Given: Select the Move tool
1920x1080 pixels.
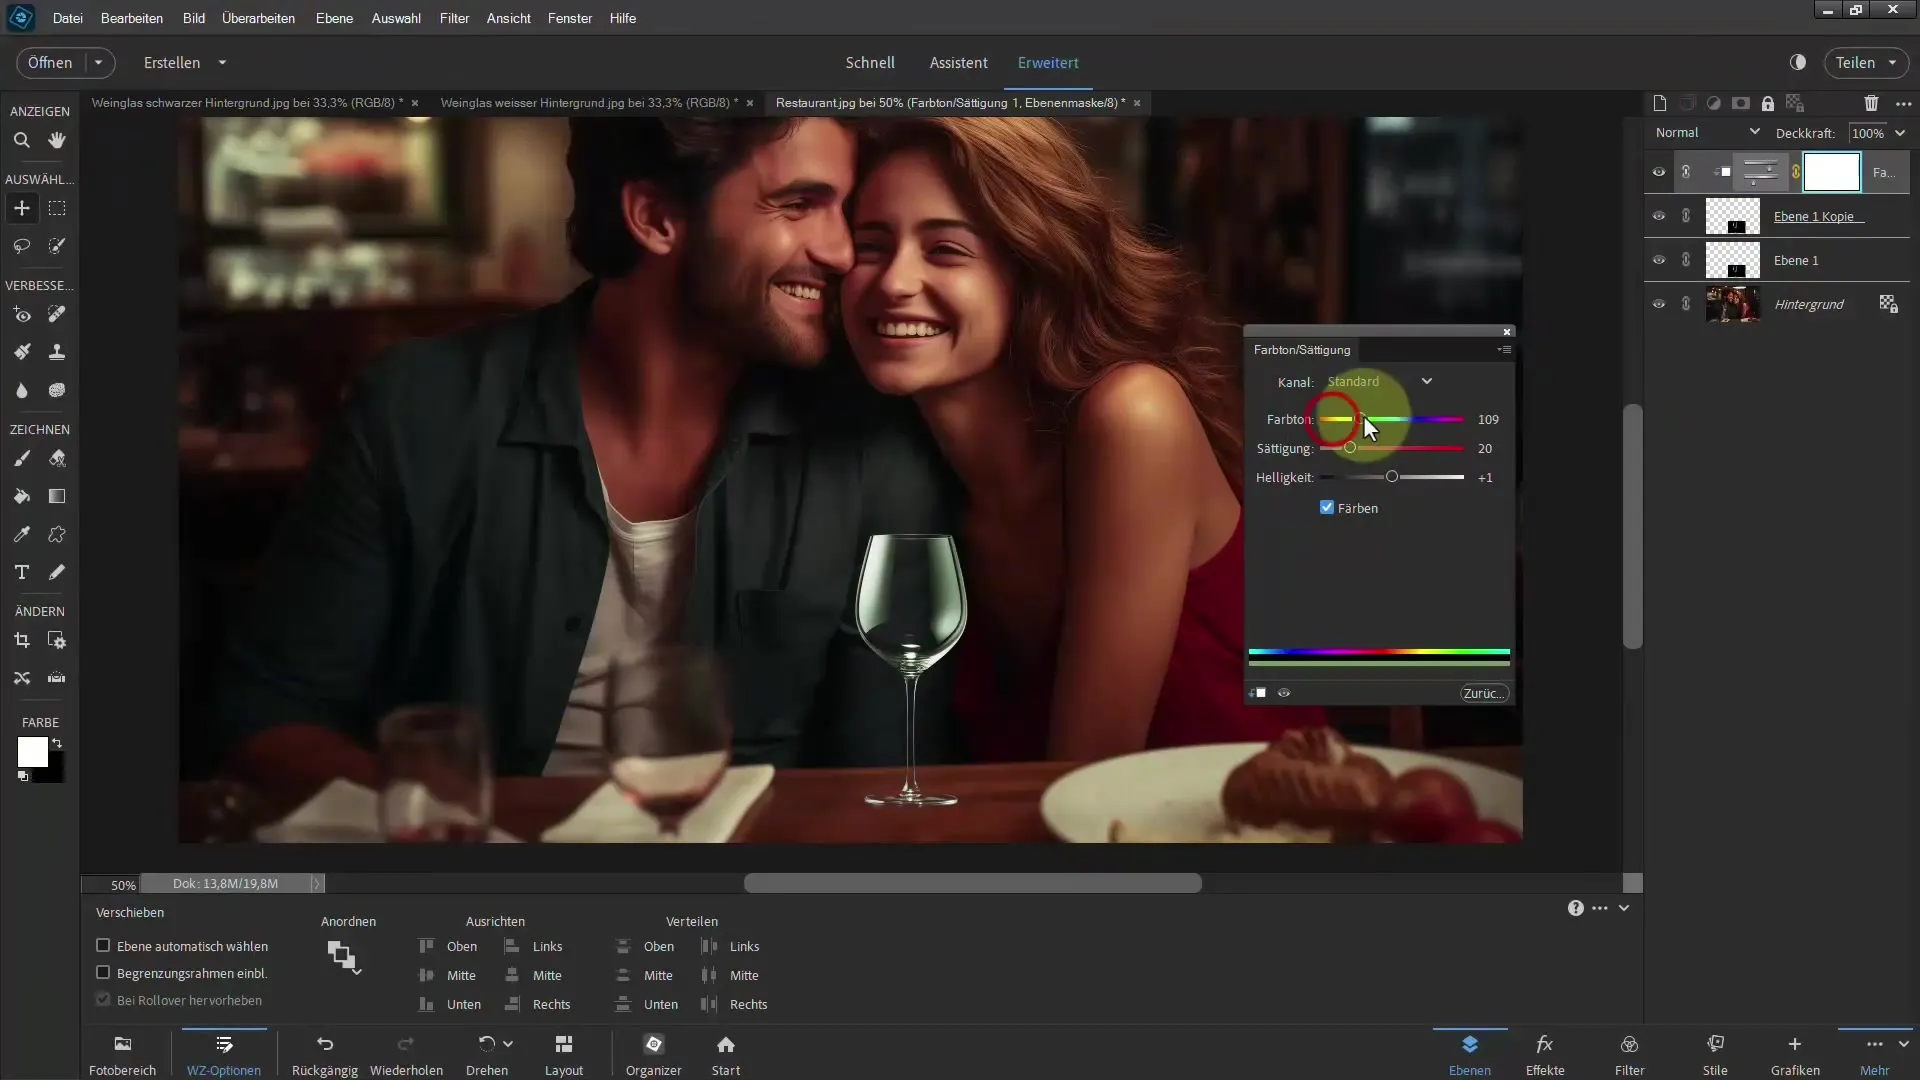Looking at the screenshot, I should pyautogui.click(x=21, y=208).
